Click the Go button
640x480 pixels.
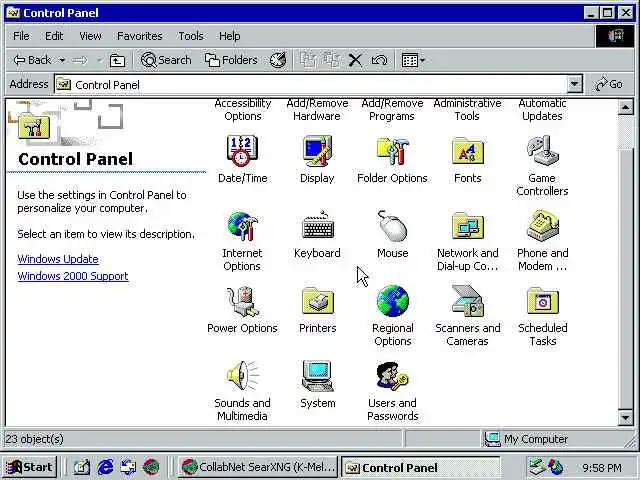(x=609, y=84)
